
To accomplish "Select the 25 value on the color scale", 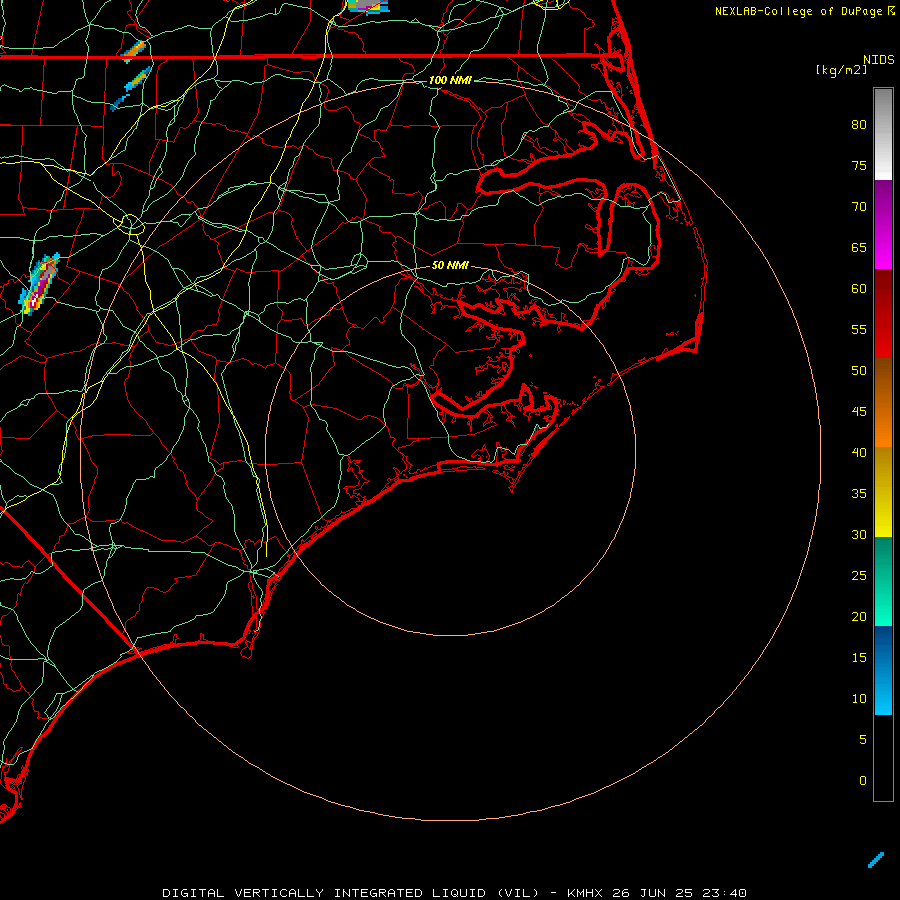I will pos(859,576).
